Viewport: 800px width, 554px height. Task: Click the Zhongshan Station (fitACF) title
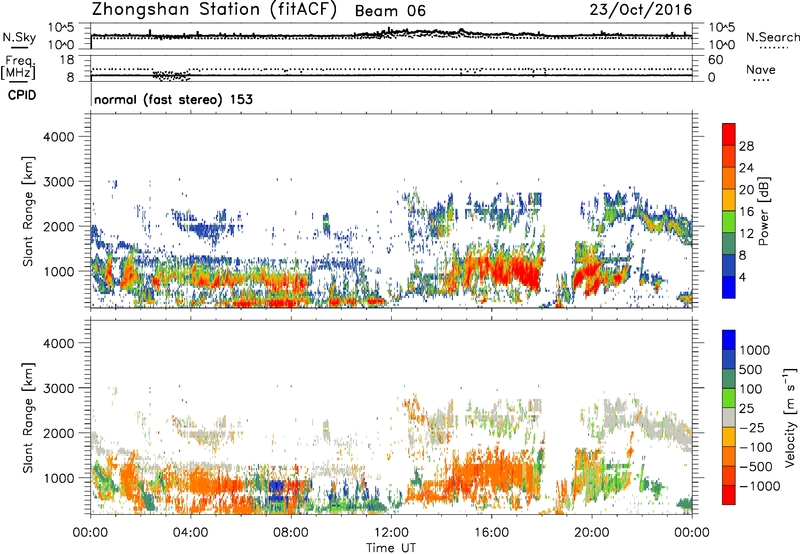(214, 10)
